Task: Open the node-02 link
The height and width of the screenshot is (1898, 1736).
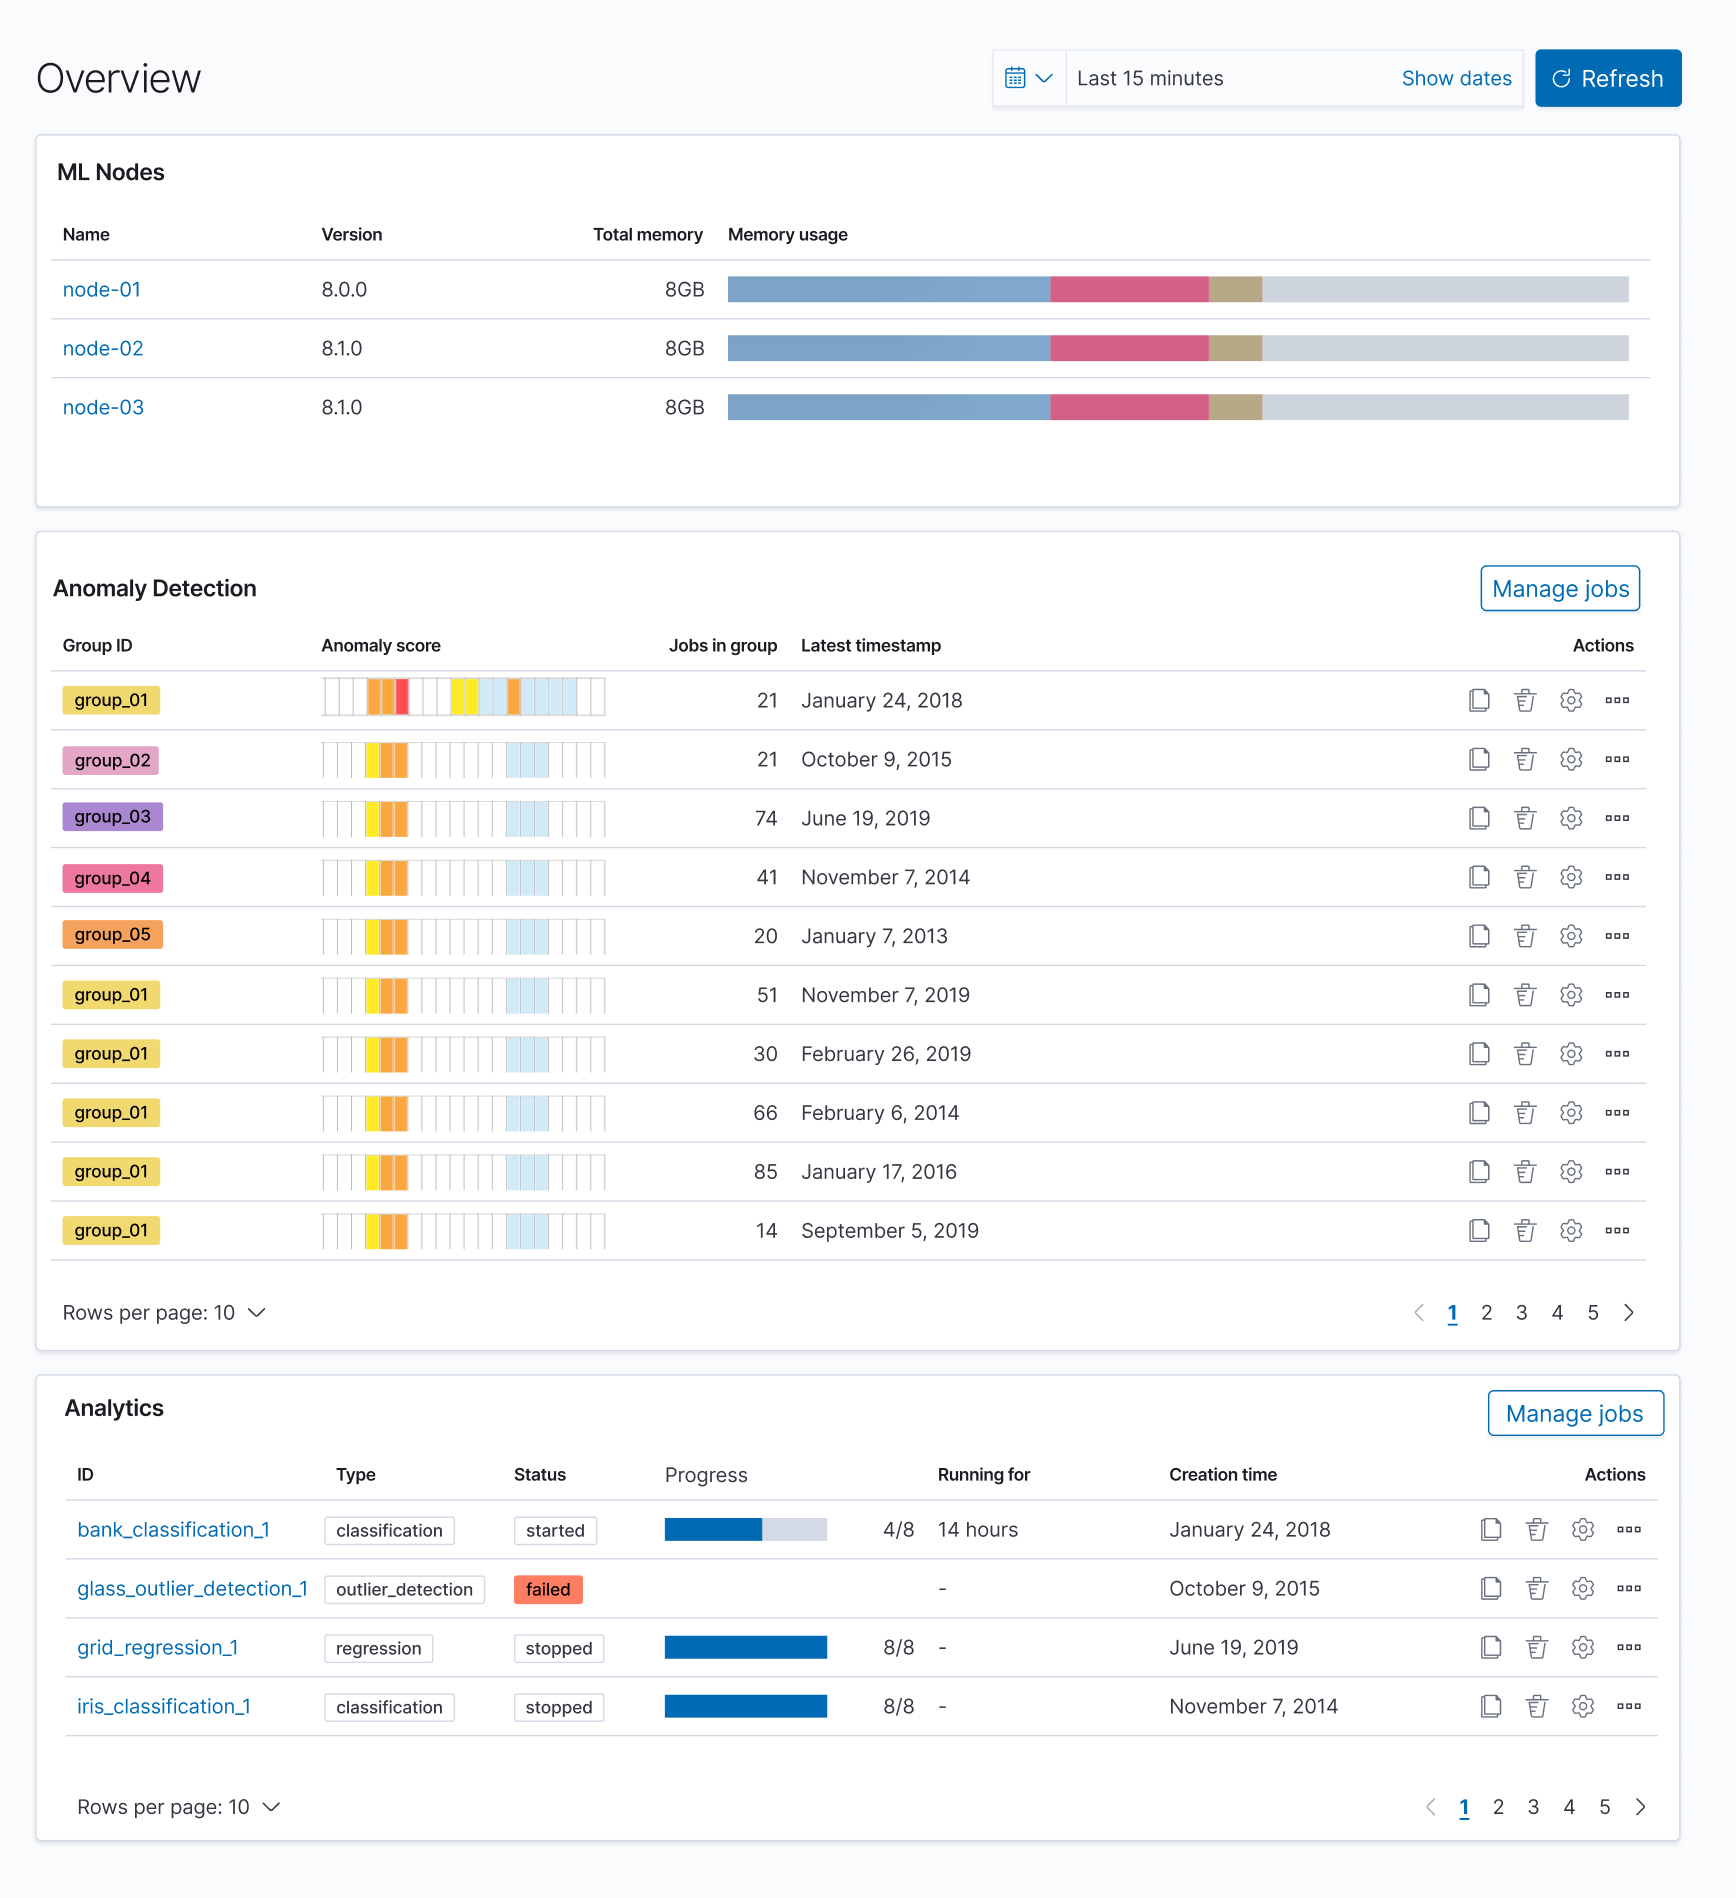Action: pyautogui.click(x=103, y=348)
